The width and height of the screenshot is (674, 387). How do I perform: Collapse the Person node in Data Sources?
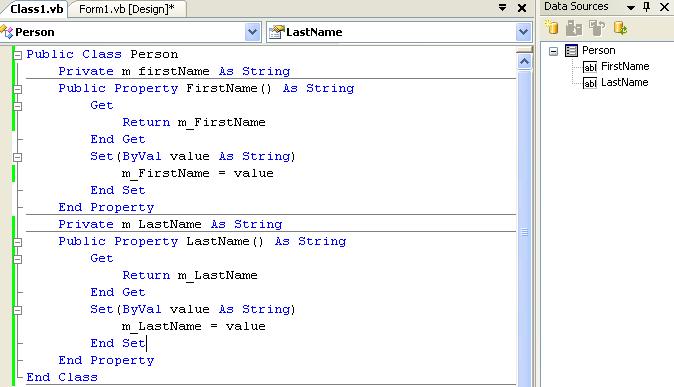pyautogui.click(x=554, y=52)
